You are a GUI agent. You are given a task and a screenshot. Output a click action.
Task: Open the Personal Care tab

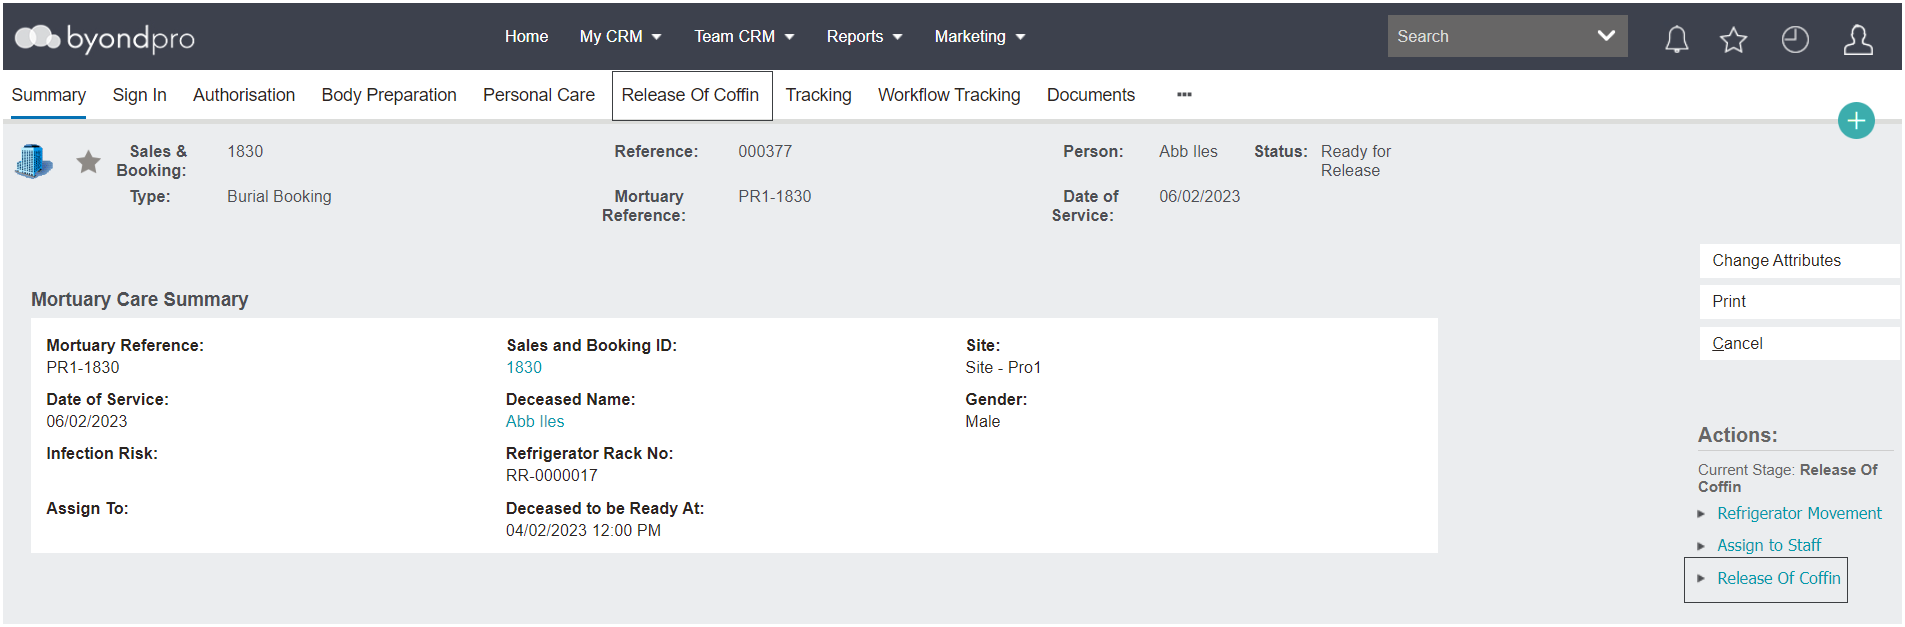pos(539,95)
